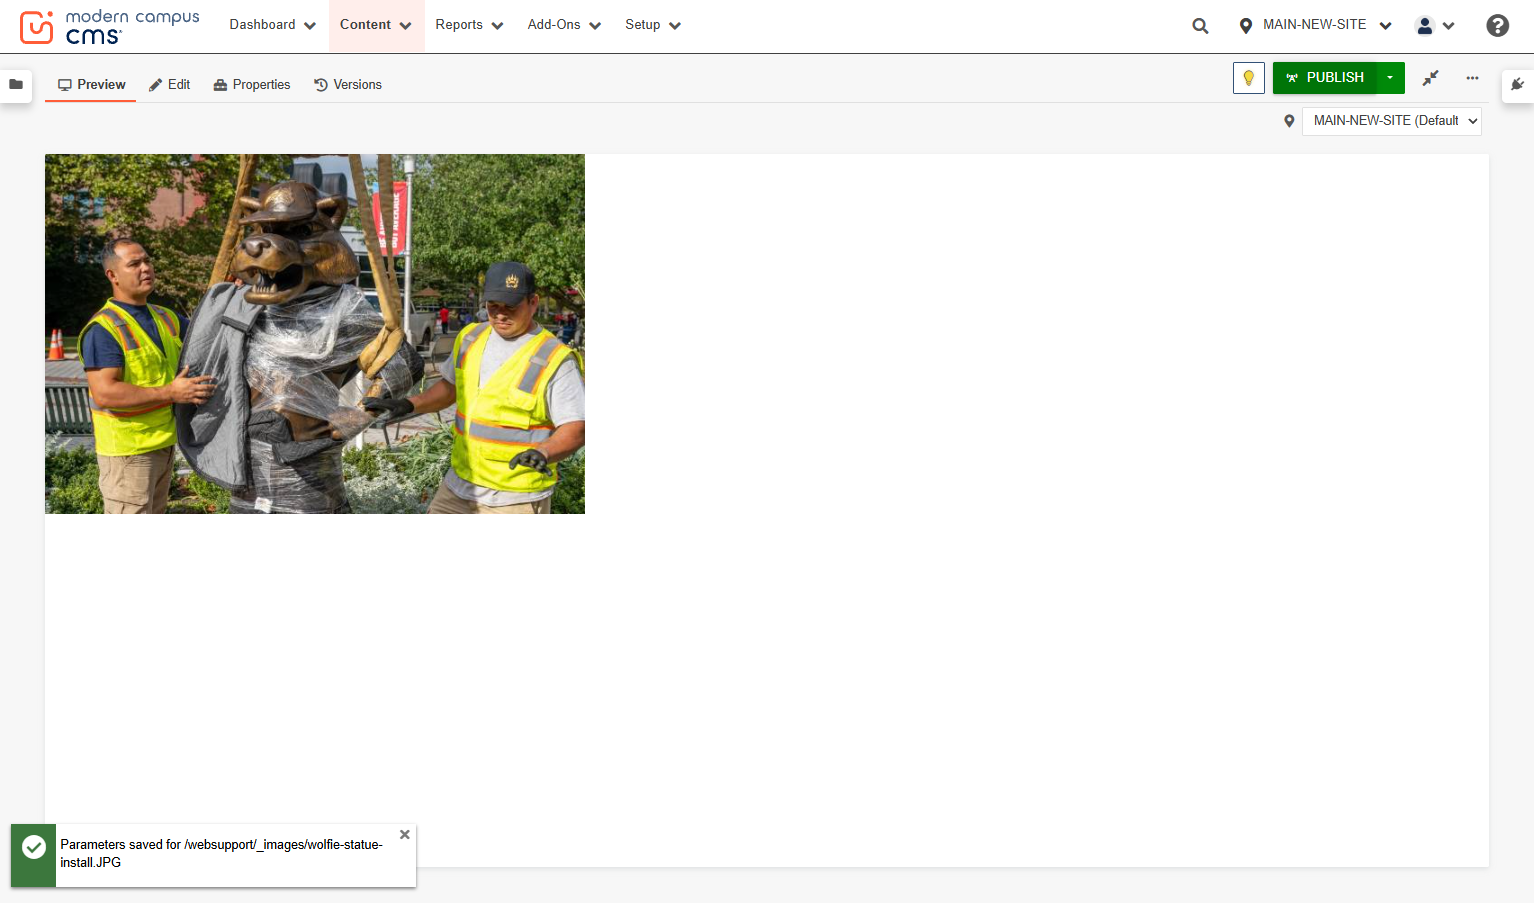Show the file navigation folder sidebar
This screenshot has height=903, width=1534.
coord(16,85)
